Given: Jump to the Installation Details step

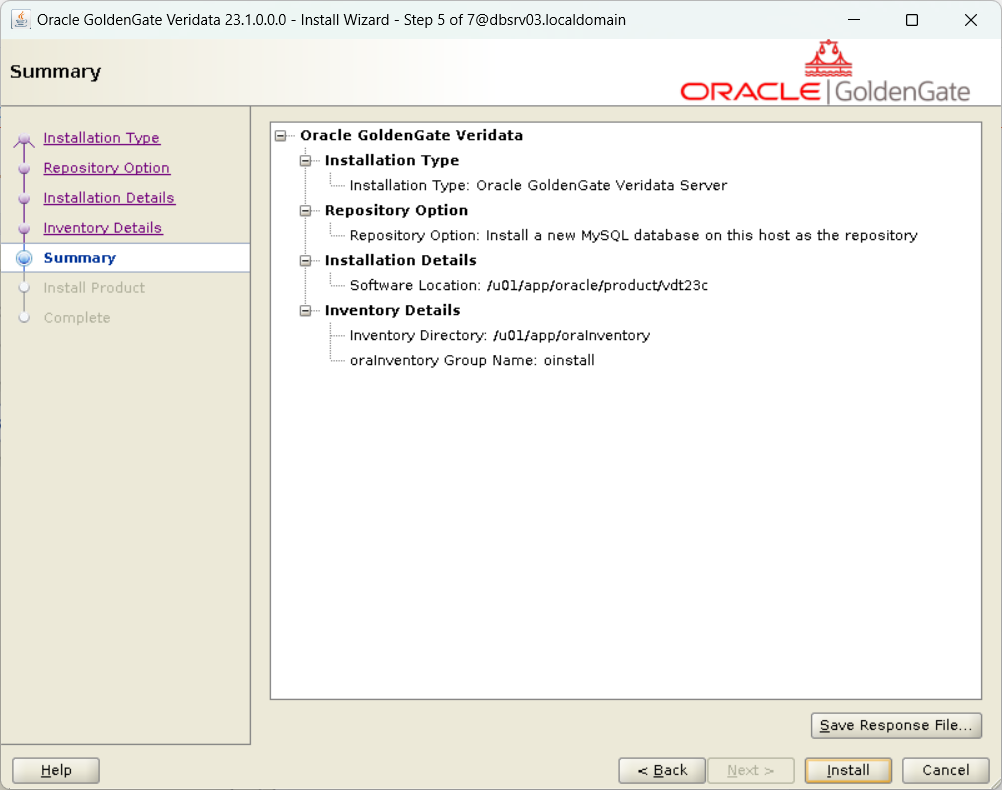Looking at the screenshot, I should coord(109,198).
